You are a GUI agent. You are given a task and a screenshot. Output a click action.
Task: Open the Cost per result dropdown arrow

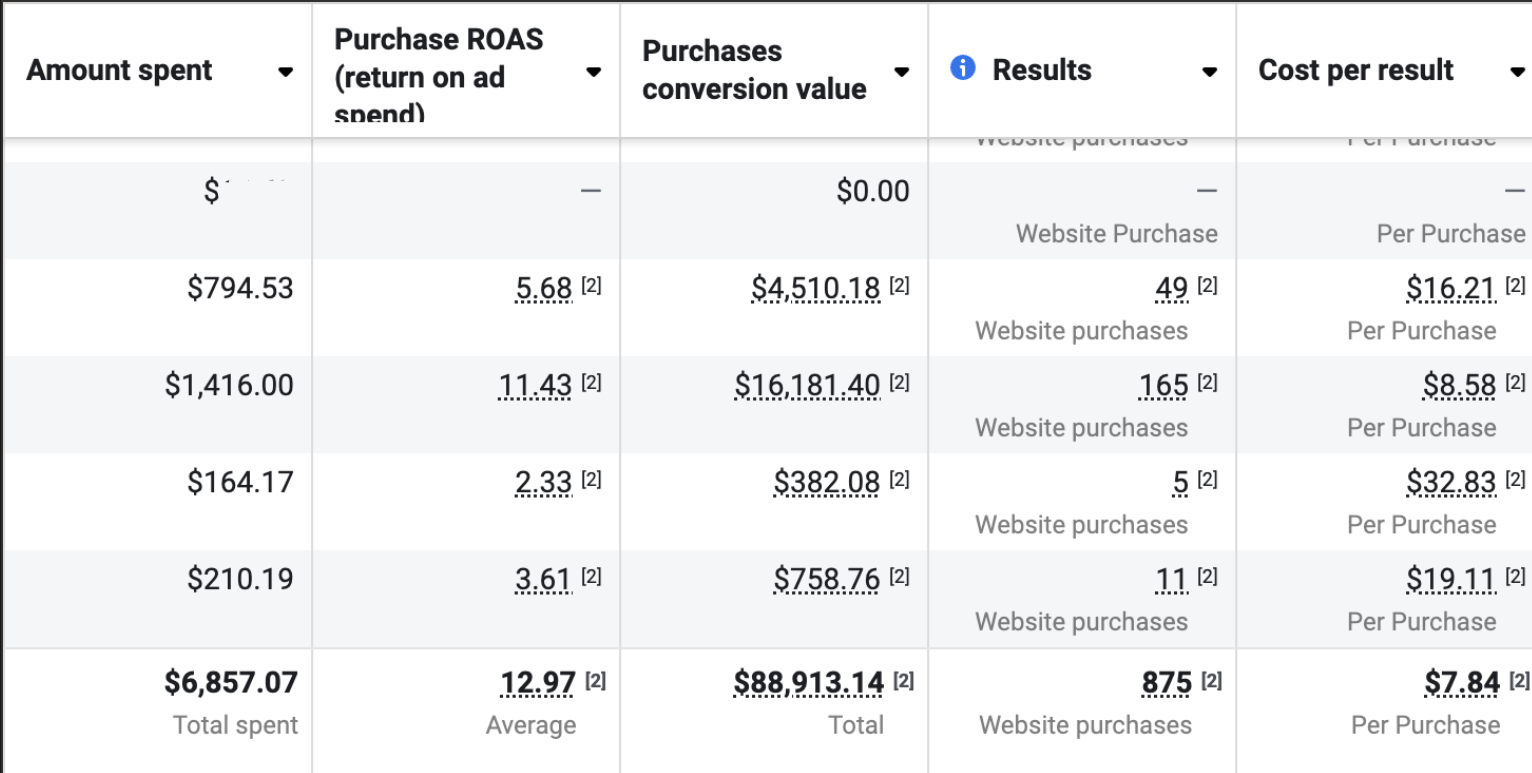pyautogui.click(x=1517, y=72)
